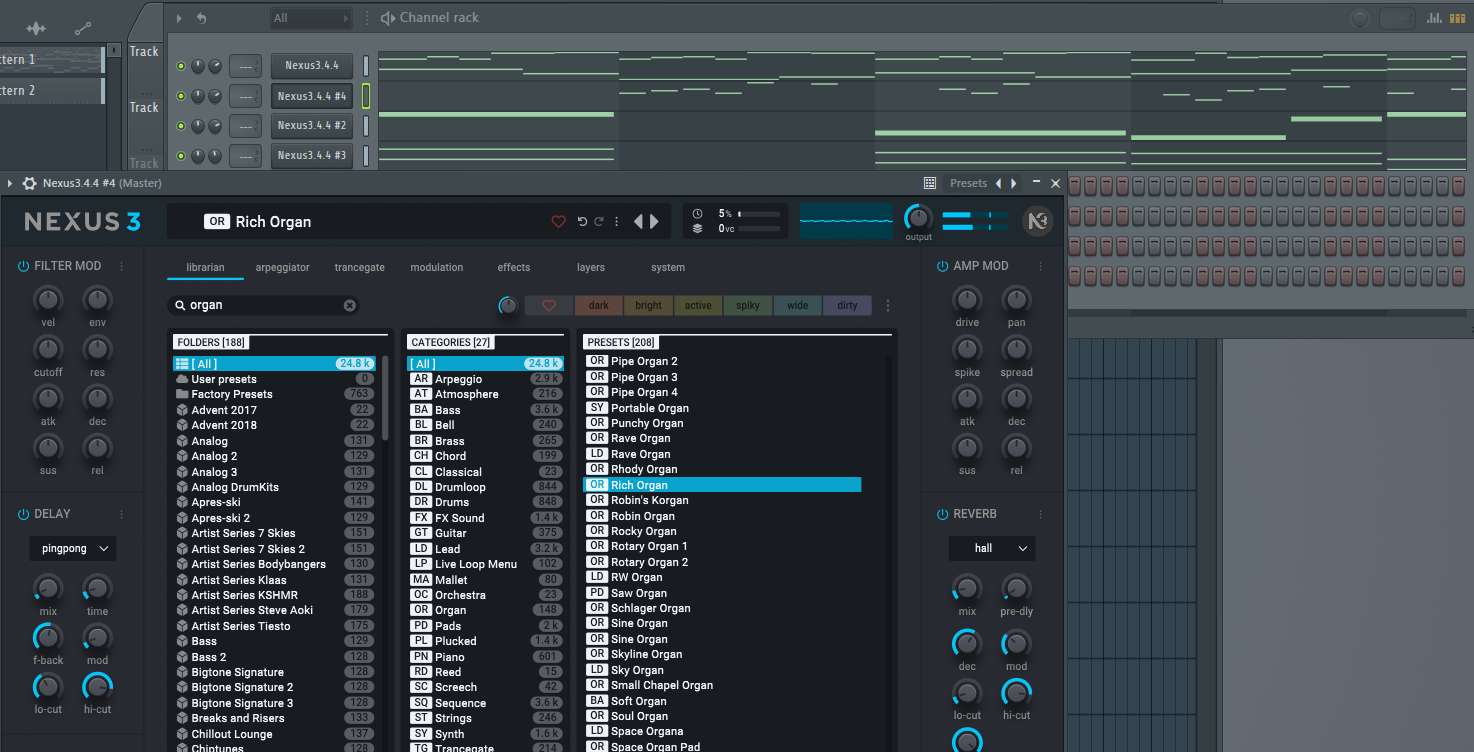Open the FILTER MOD options menu dots
Viewport: 1474px width, 752px height.
(122, 266)
